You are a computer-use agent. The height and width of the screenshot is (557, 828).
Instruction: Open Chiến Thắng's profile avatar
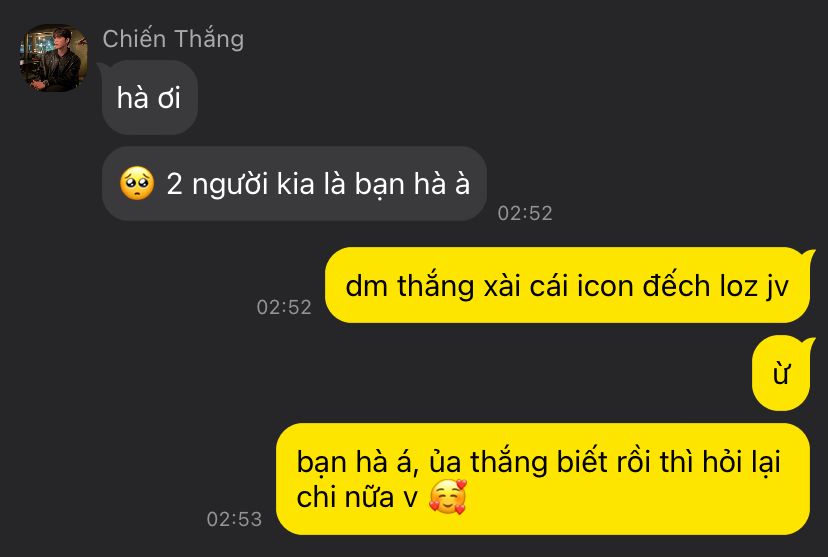(x=53, y=58)
